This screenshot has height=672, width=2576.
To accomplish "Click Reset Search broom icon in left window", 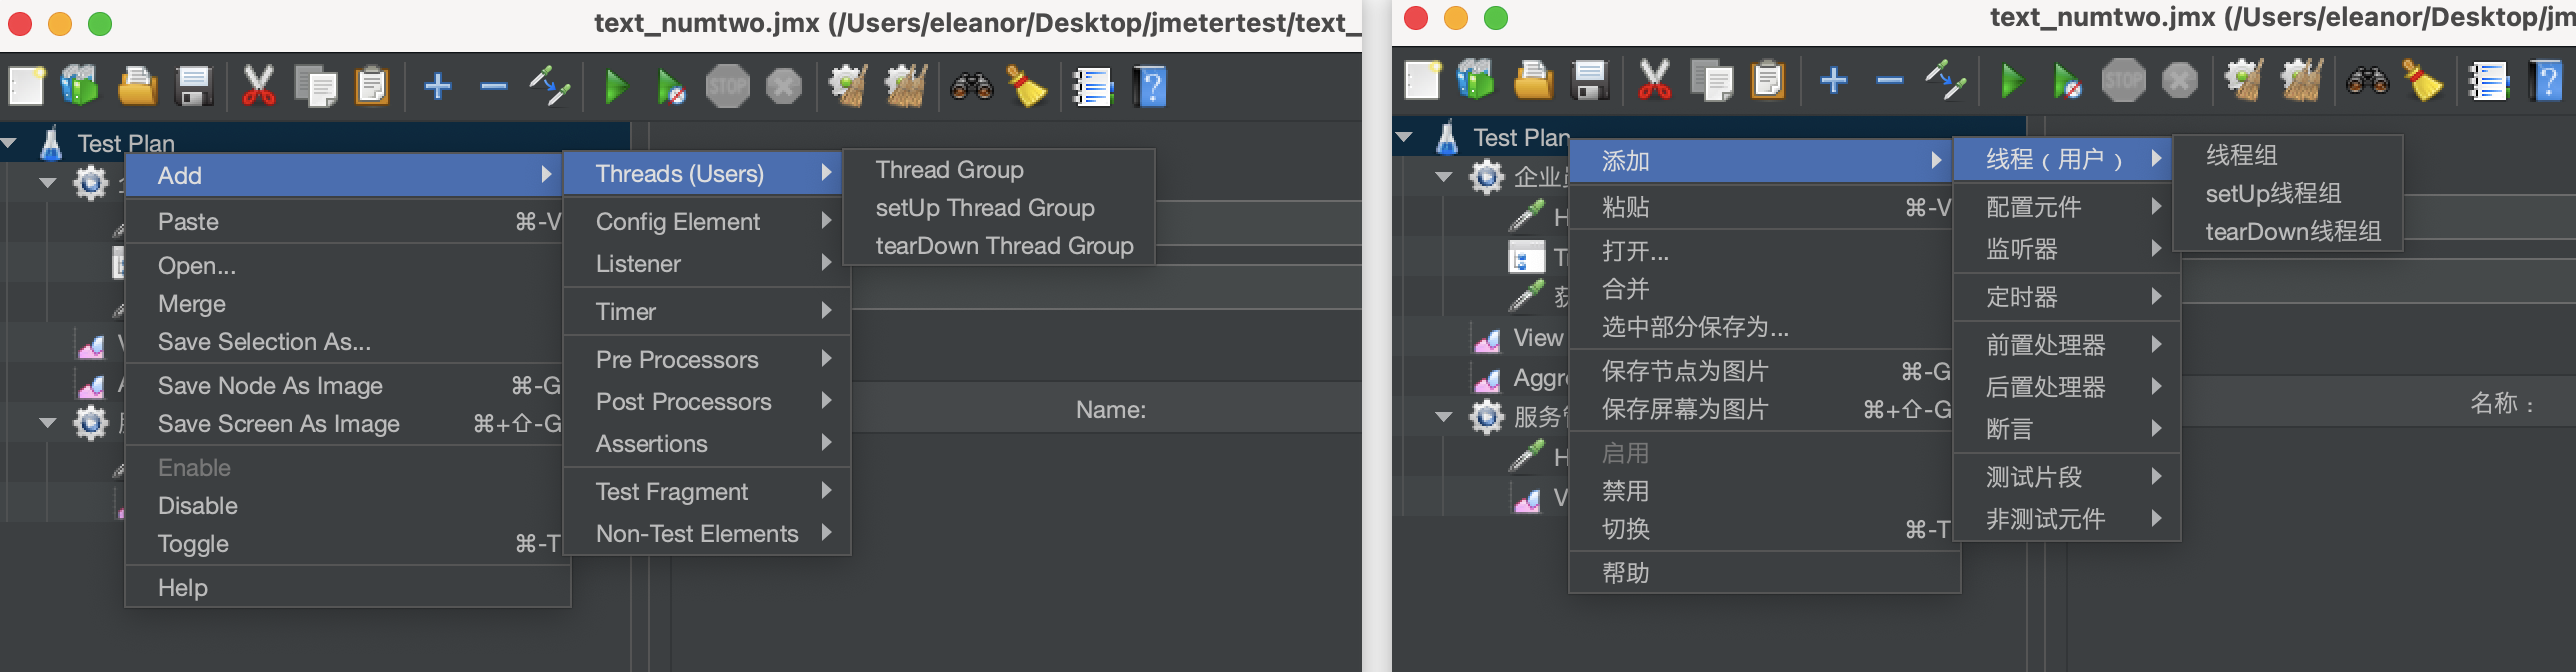I will coord(1027,86).
